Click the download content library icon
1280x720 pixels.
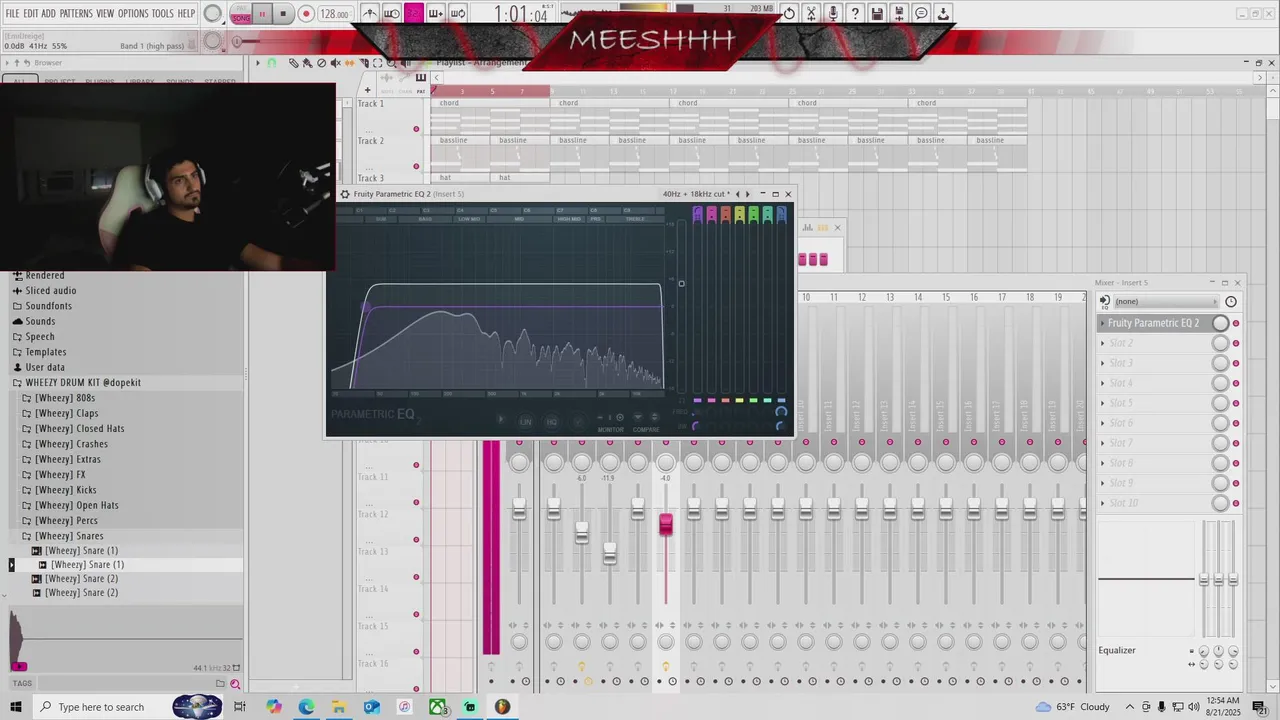point(943,13)
